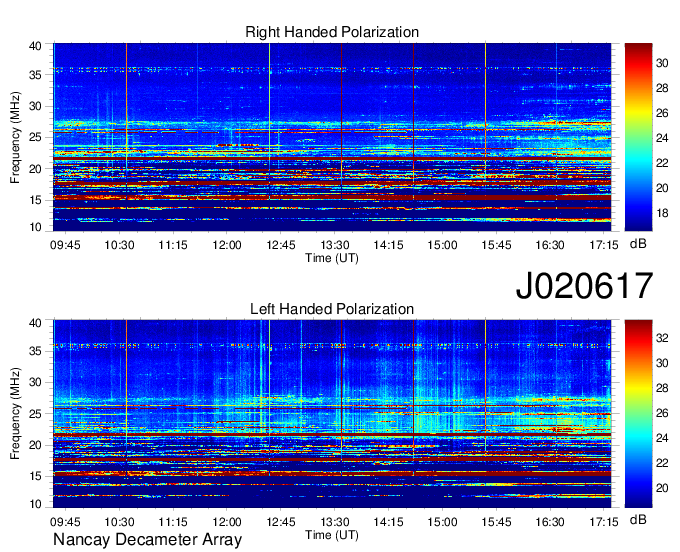Click the 12:00 time tick on left-handed plot

pyautogui.click(x=227, y=521)
